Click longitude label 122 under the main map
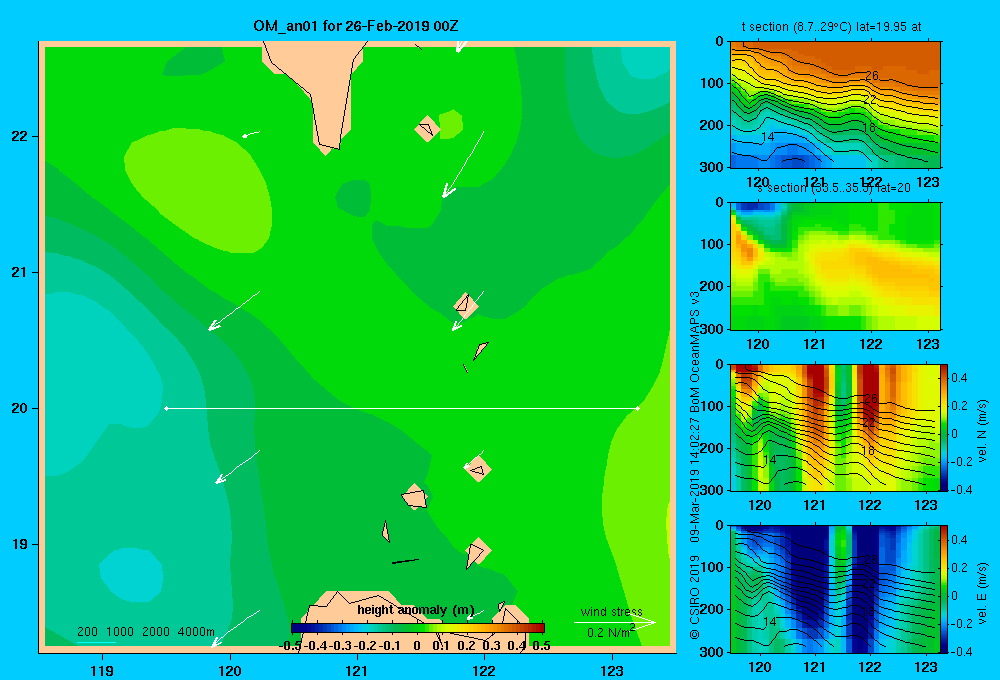1000x680 pixels. [484, 671]
